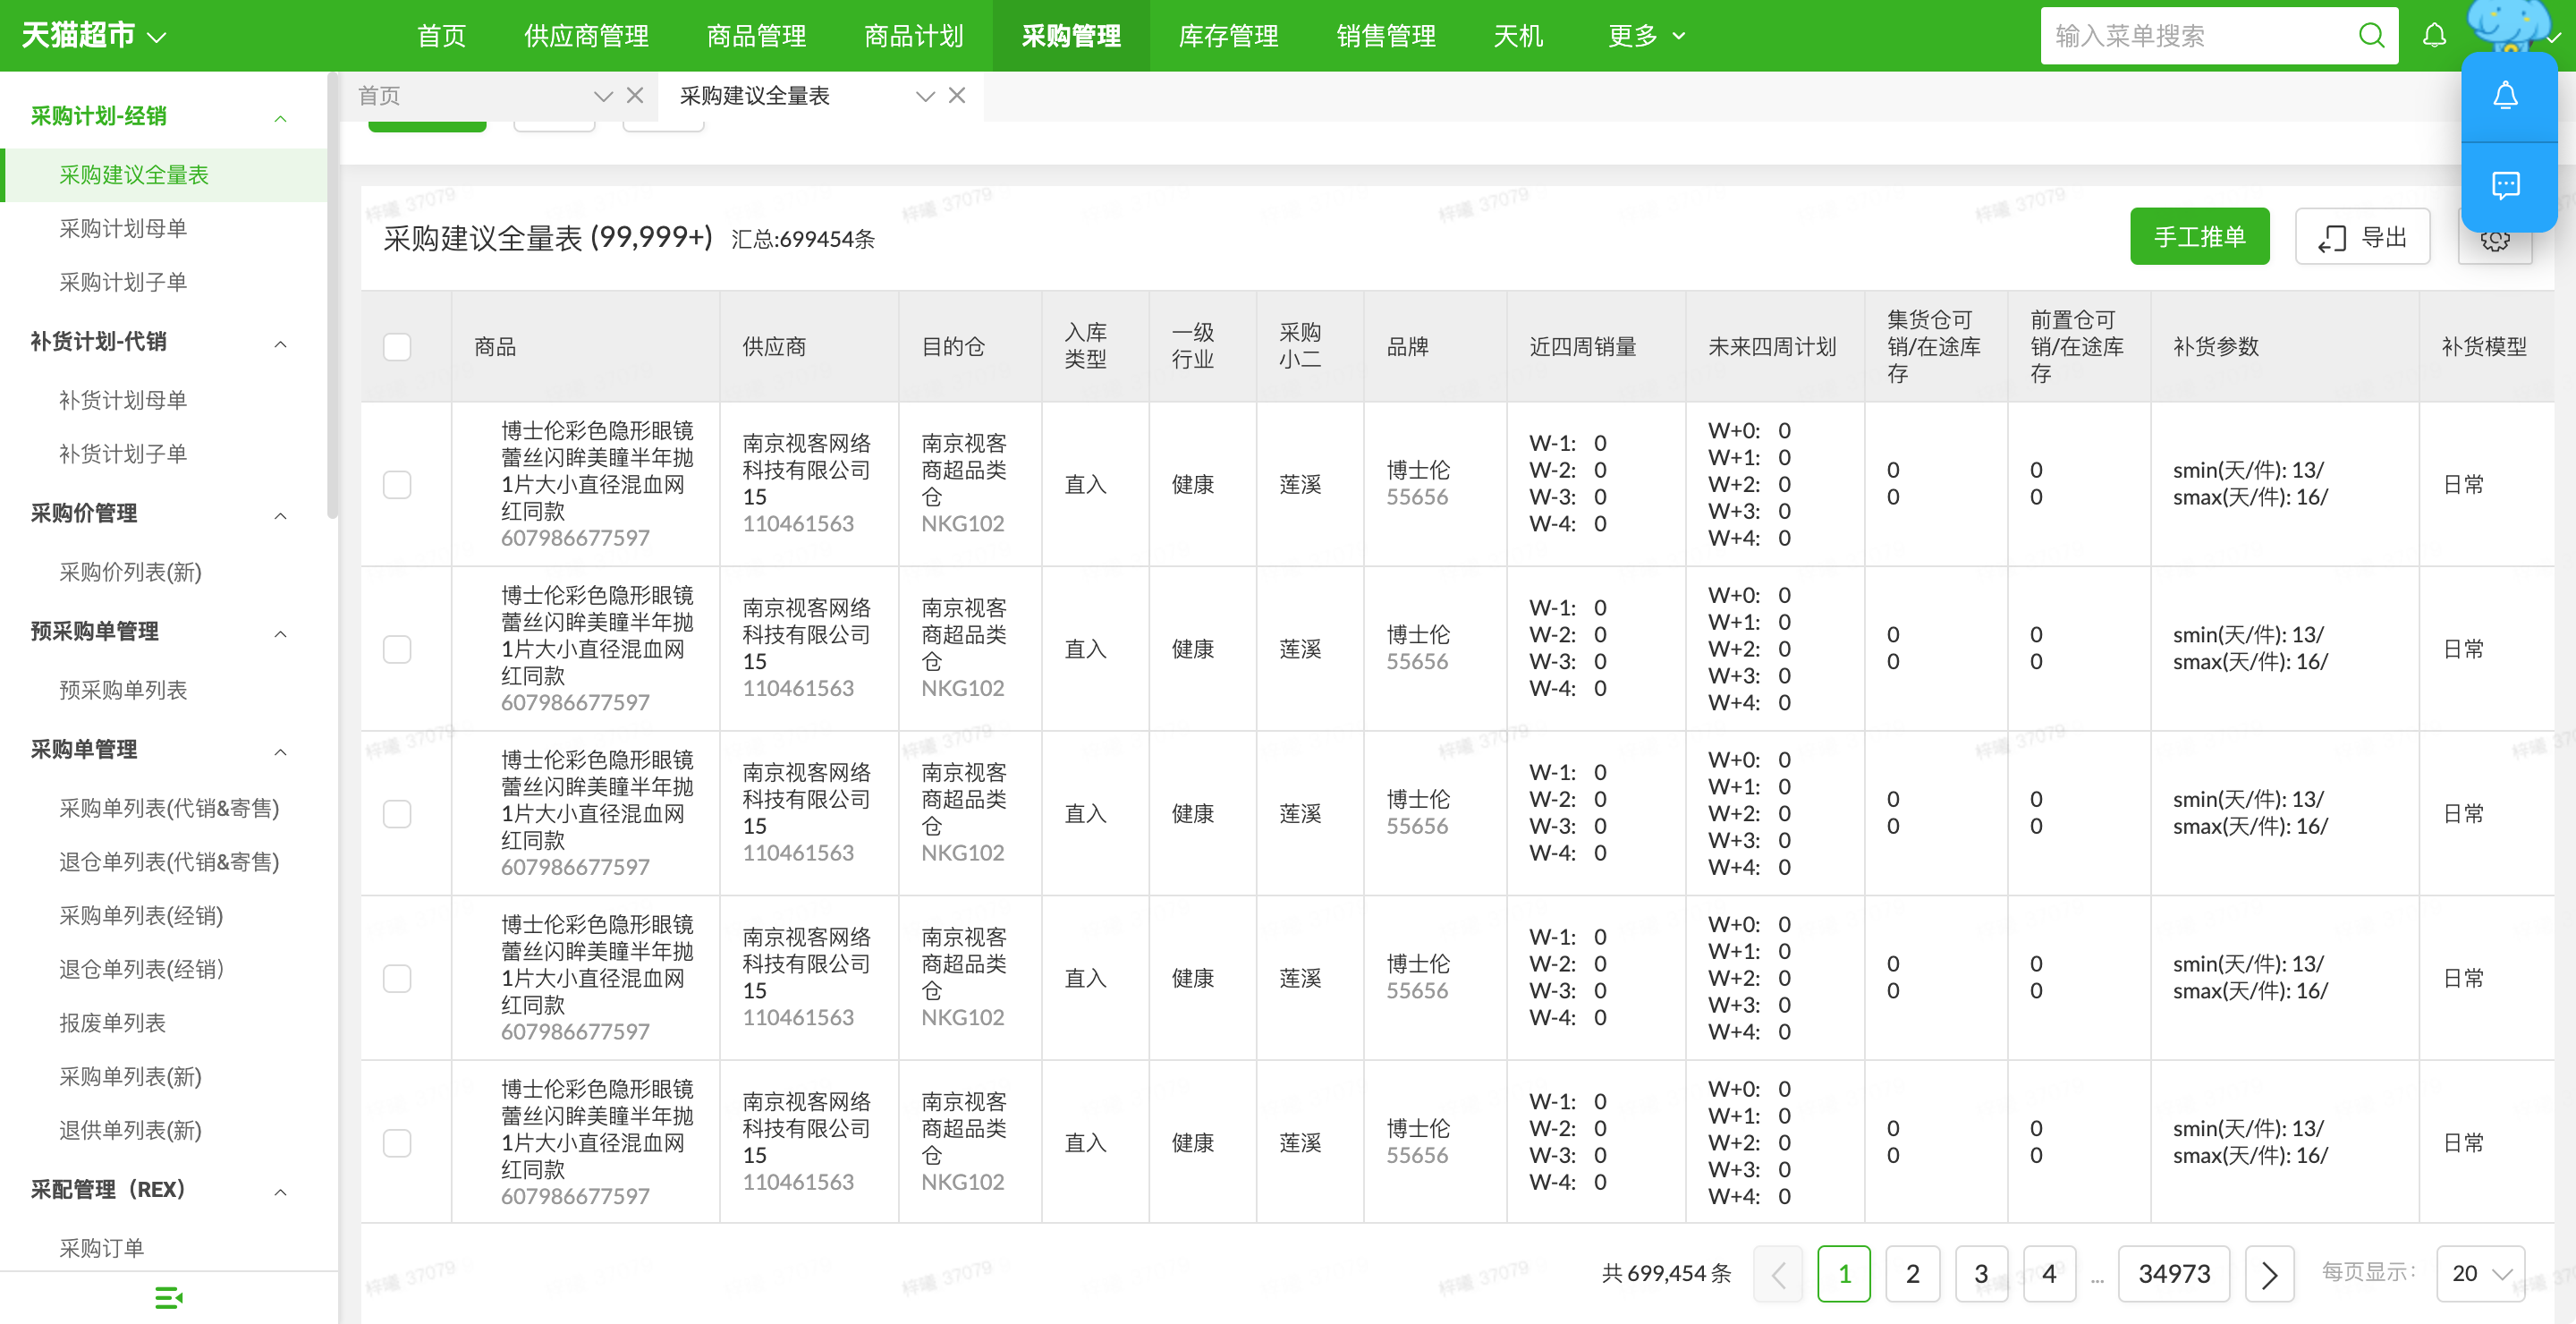Select 采购建议全量表 in sidebar
The width and height of the screenshot is (2576, 1324).
point(164,176)
